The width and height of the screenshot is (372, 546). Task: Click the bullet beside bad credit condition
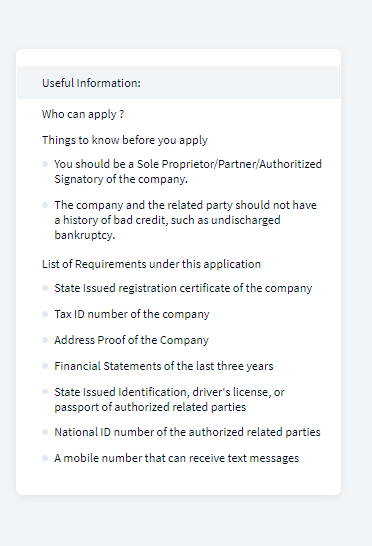click(45, 205)
